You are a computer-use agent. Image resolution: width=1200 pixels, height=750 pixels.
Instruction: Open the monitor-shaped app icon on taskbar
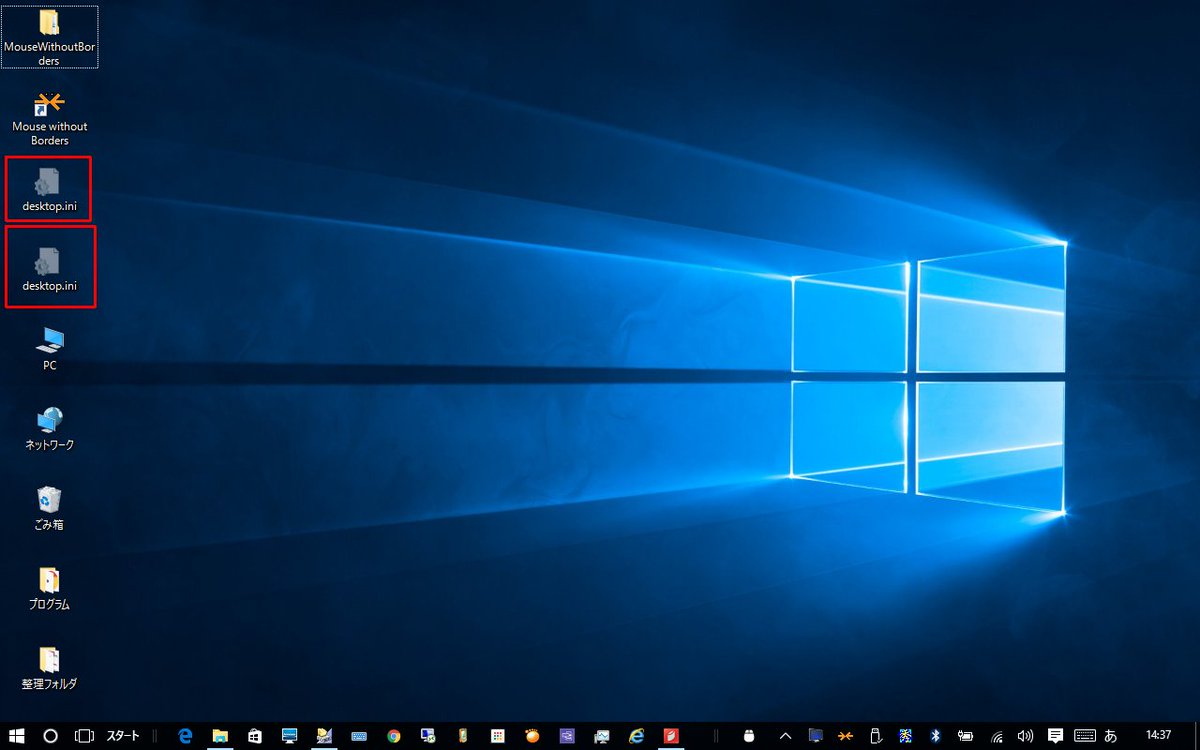coord(290,735)
